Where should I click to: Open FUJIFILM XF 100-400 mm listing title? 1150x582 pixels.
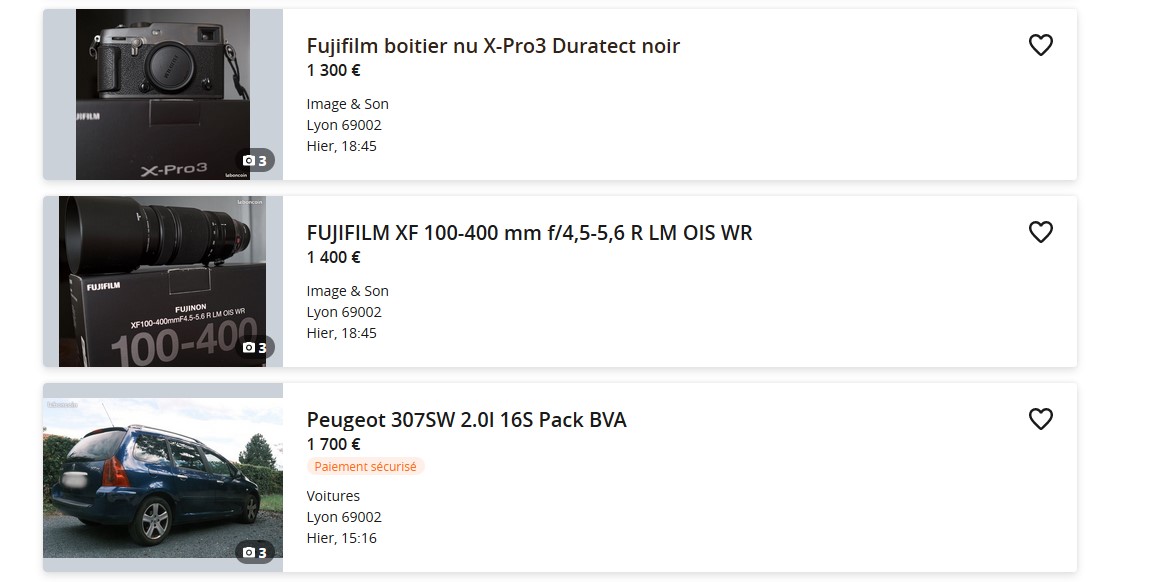[x=529, y=233]
